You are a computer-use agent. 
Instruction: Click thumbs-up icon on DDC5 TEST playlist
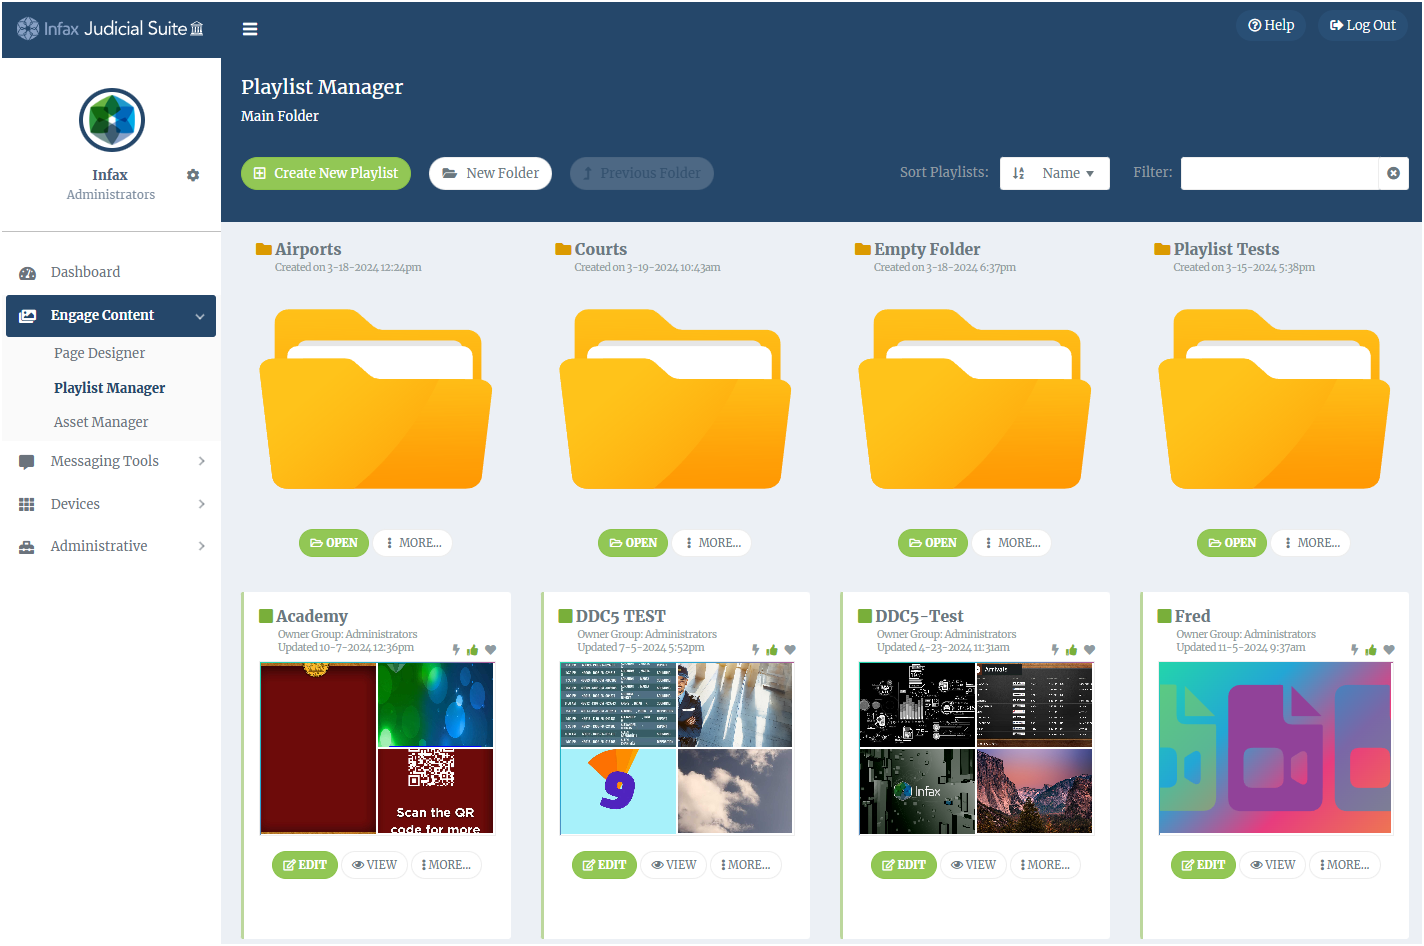point(772,650)
